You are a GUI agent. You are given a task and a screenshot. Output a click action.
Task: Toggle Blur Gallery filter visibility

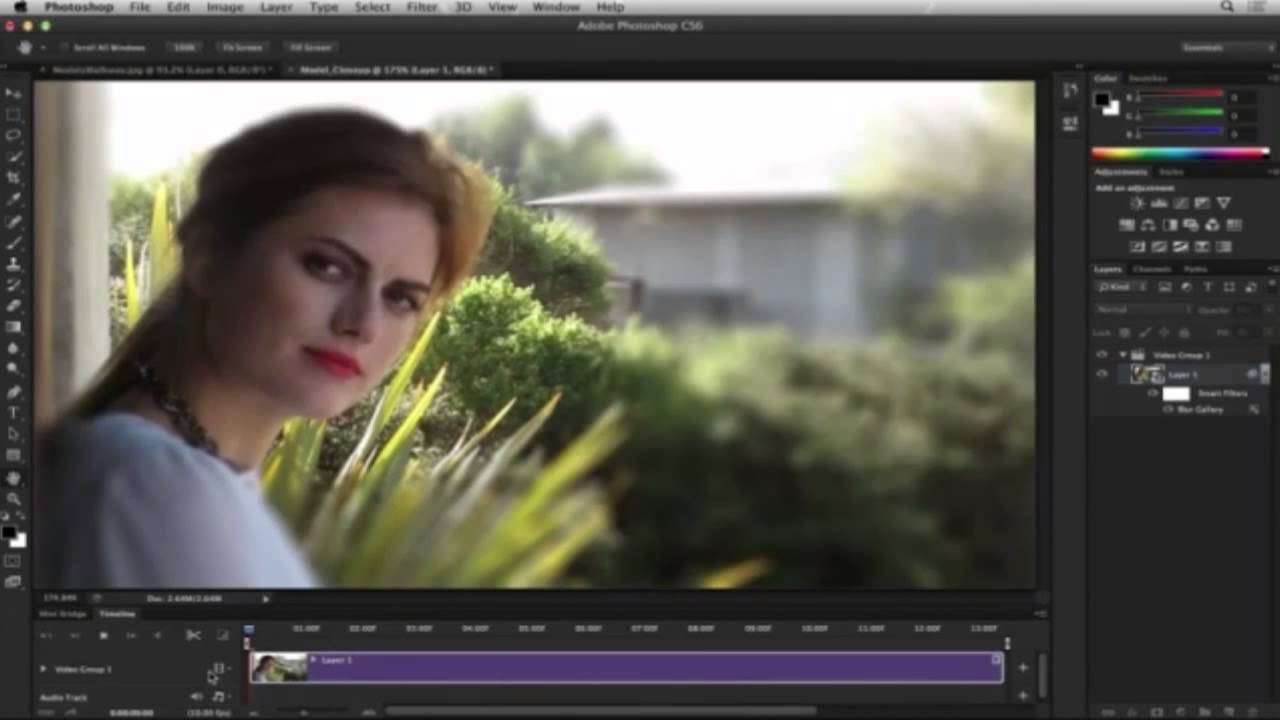coord(1168,409)
